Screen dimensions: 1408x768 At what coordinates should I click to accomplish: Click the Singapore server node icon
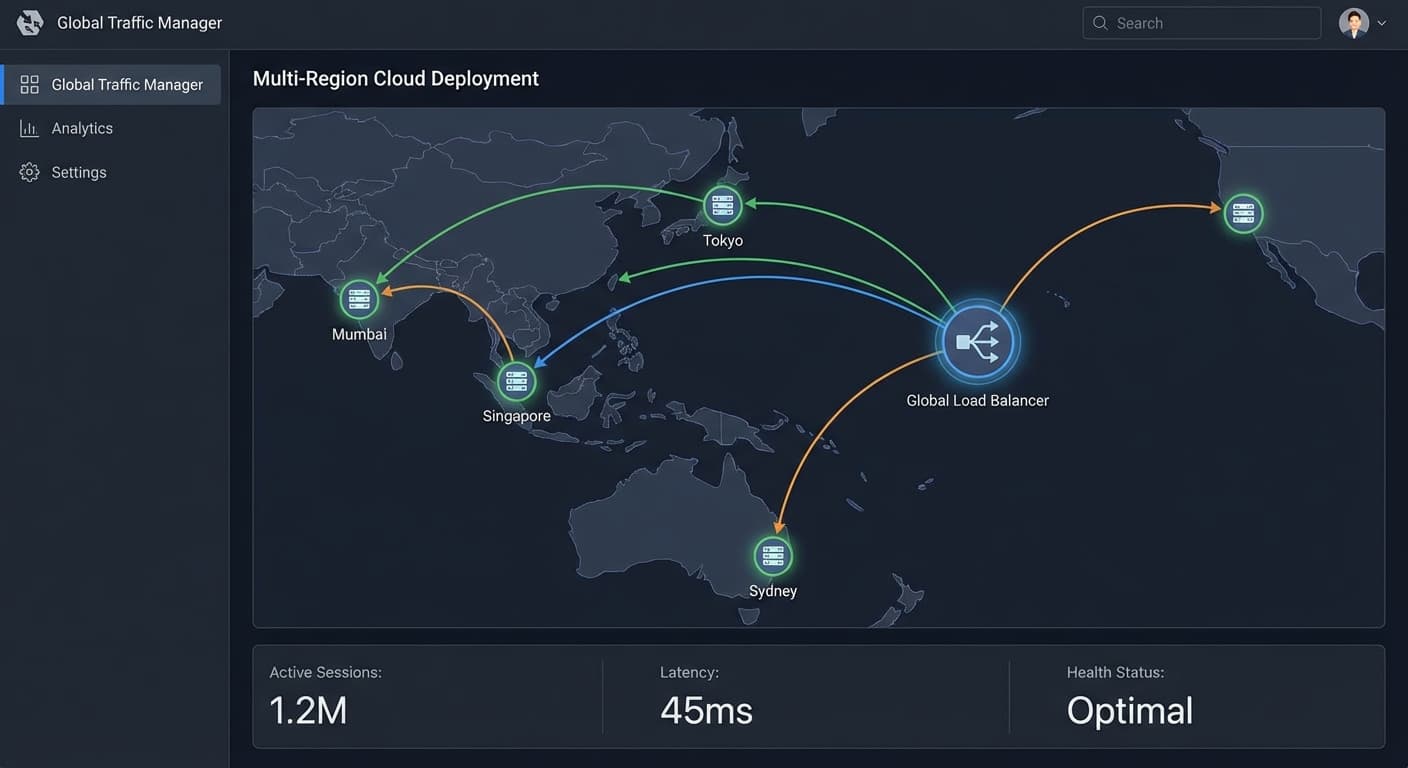[516, 381]
